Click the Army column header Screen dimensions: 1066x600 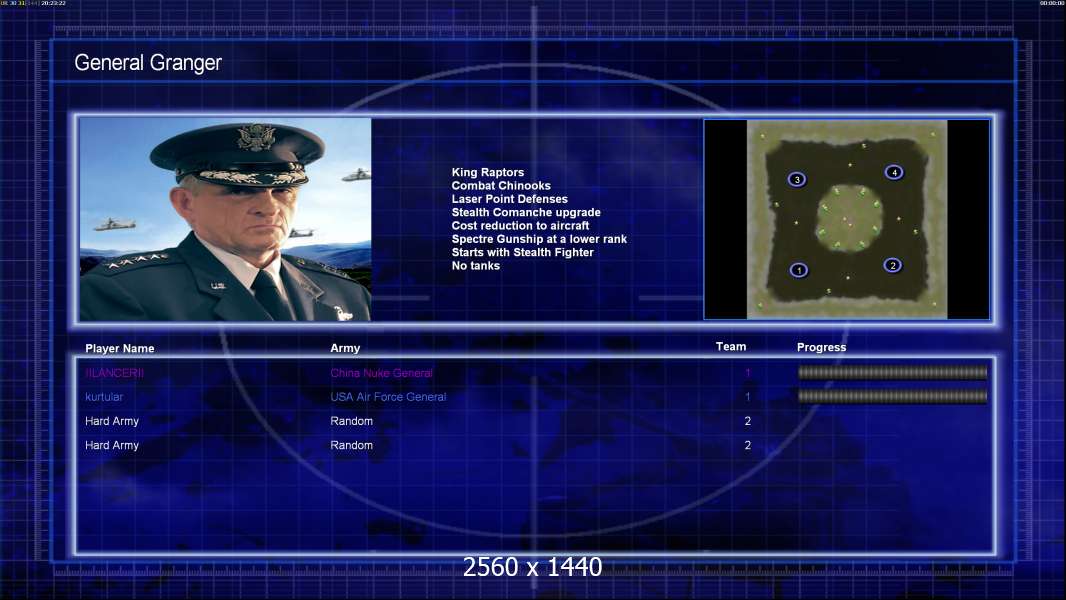(345, 348)
